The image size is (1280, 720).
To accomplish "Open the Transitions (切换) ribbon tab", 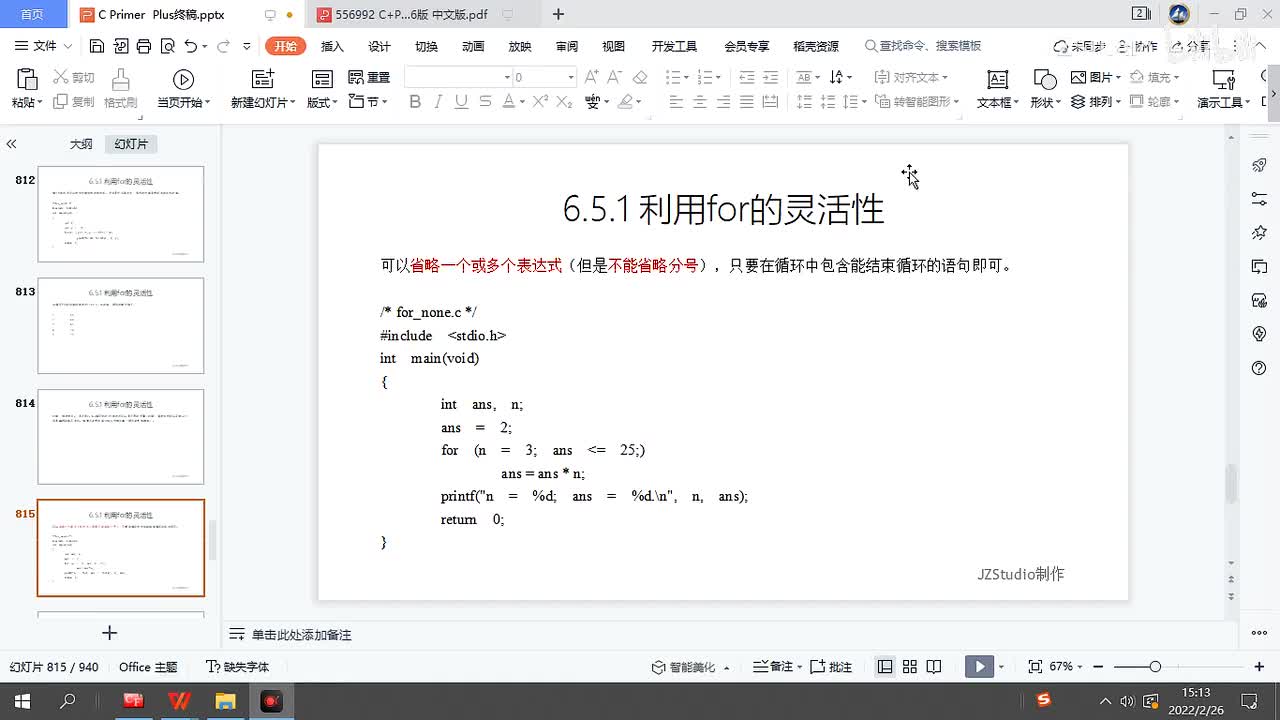I will pos(426,46).
